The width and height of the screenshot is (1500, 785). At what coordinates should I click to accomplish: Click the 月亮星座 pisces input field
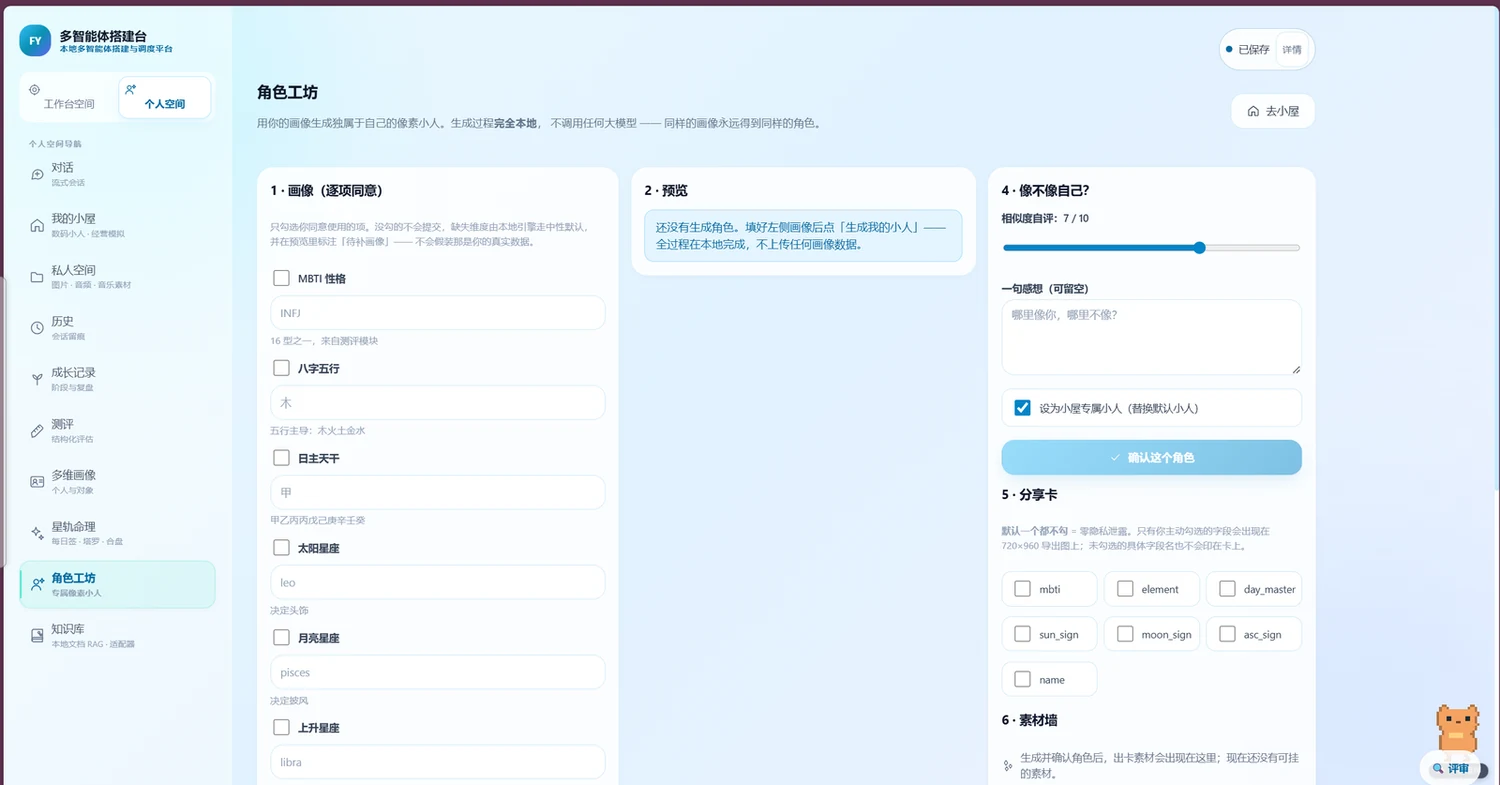438,672
